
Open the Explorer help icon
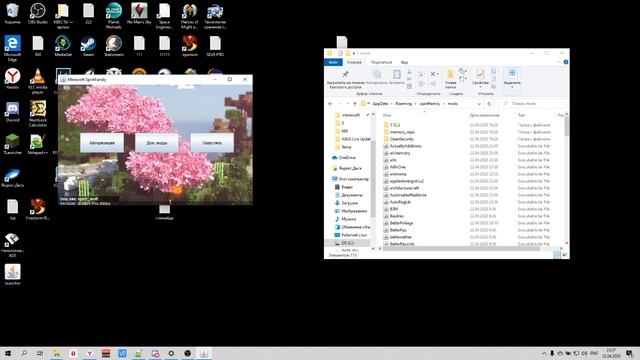click(566, 62)
